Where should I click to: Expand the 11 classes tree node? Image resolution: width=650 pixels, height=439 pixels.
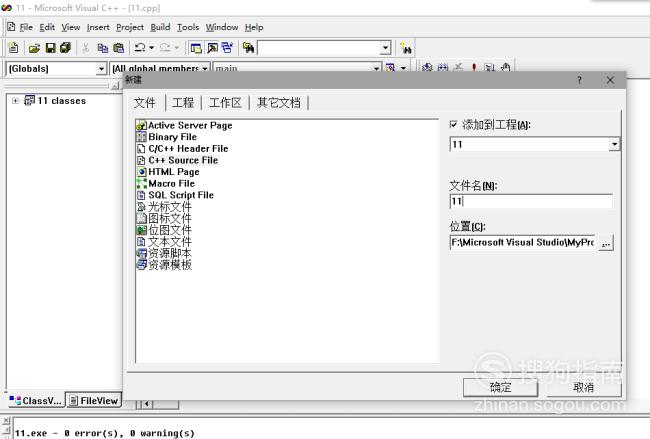[x=15, y=101]
